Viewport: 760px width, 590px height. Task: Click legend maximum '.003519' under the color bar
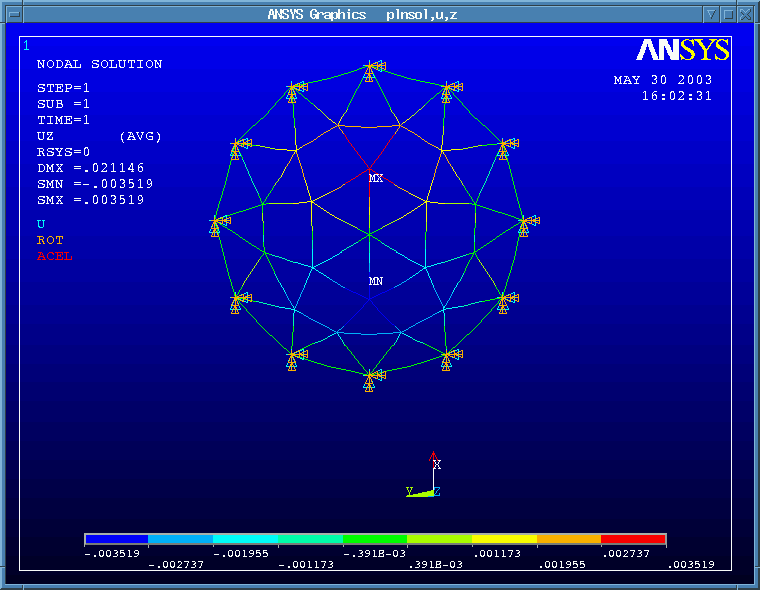click(691, 565)
